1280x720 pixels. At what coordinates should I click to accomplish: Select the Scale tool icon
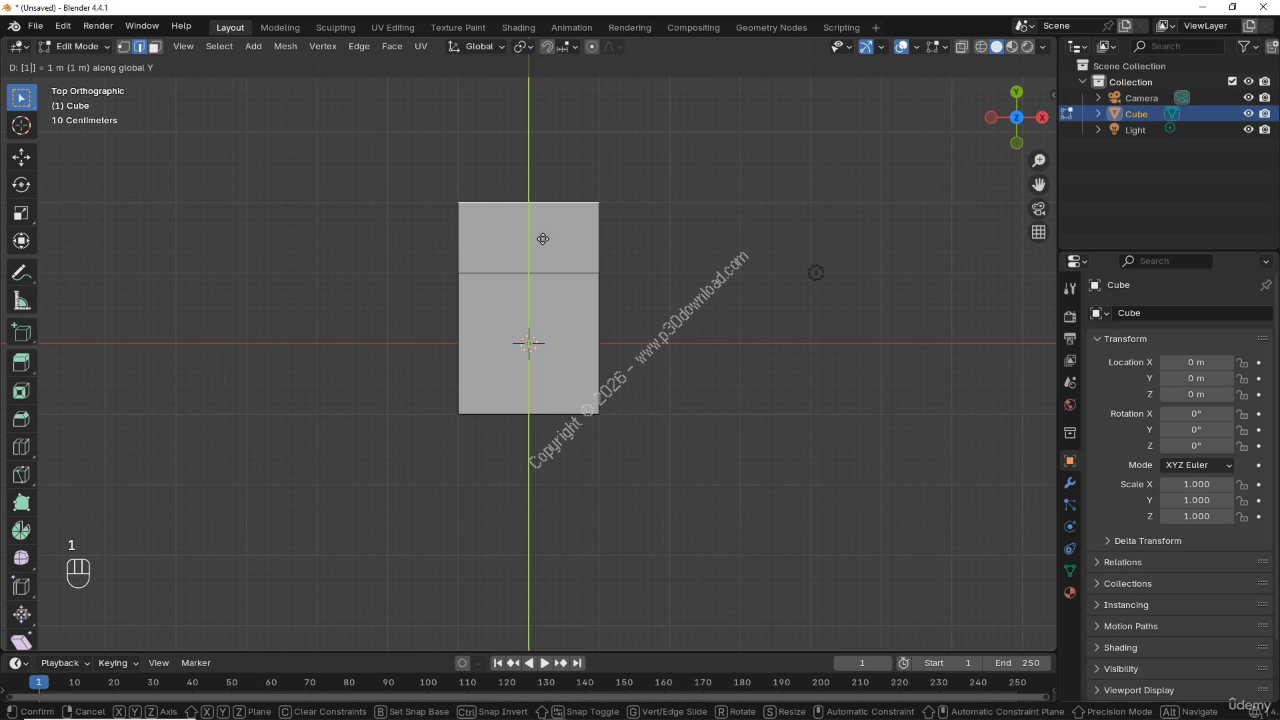point(21,213)
